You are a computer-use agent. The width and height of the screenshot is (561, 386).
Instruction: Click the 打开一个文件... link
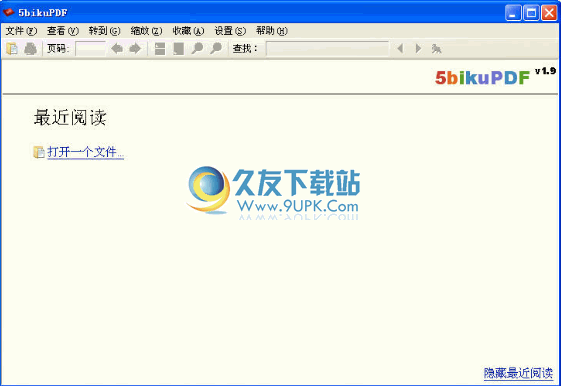tap(86, 152)
